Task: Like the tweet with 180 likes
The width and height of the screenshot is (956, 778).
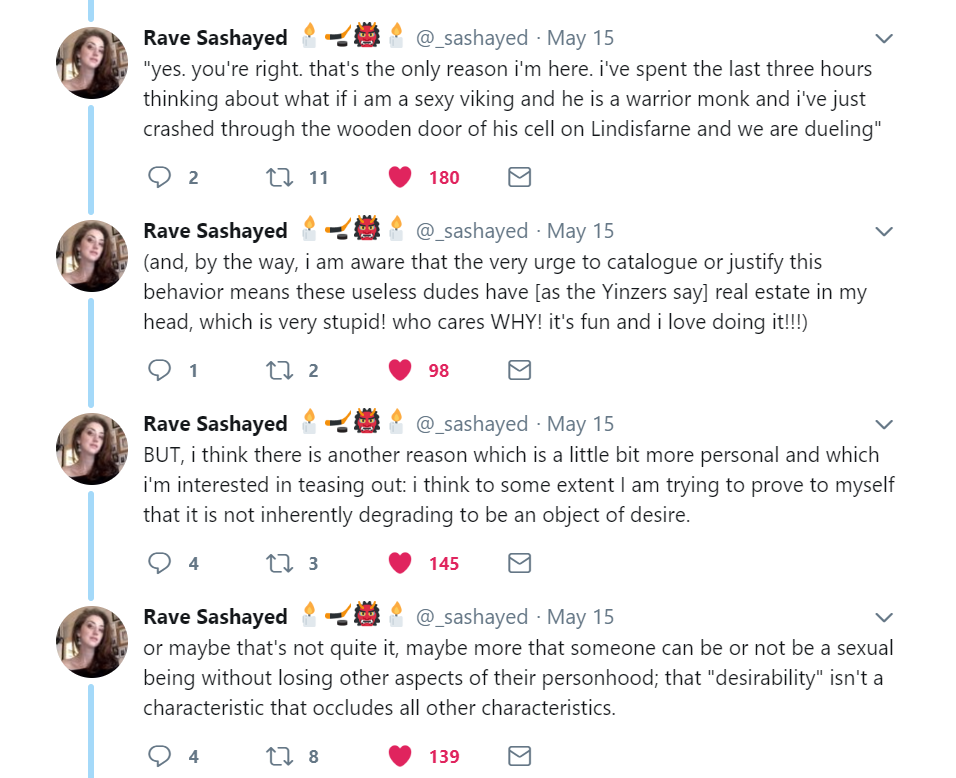Action: (x=400, y=178)
